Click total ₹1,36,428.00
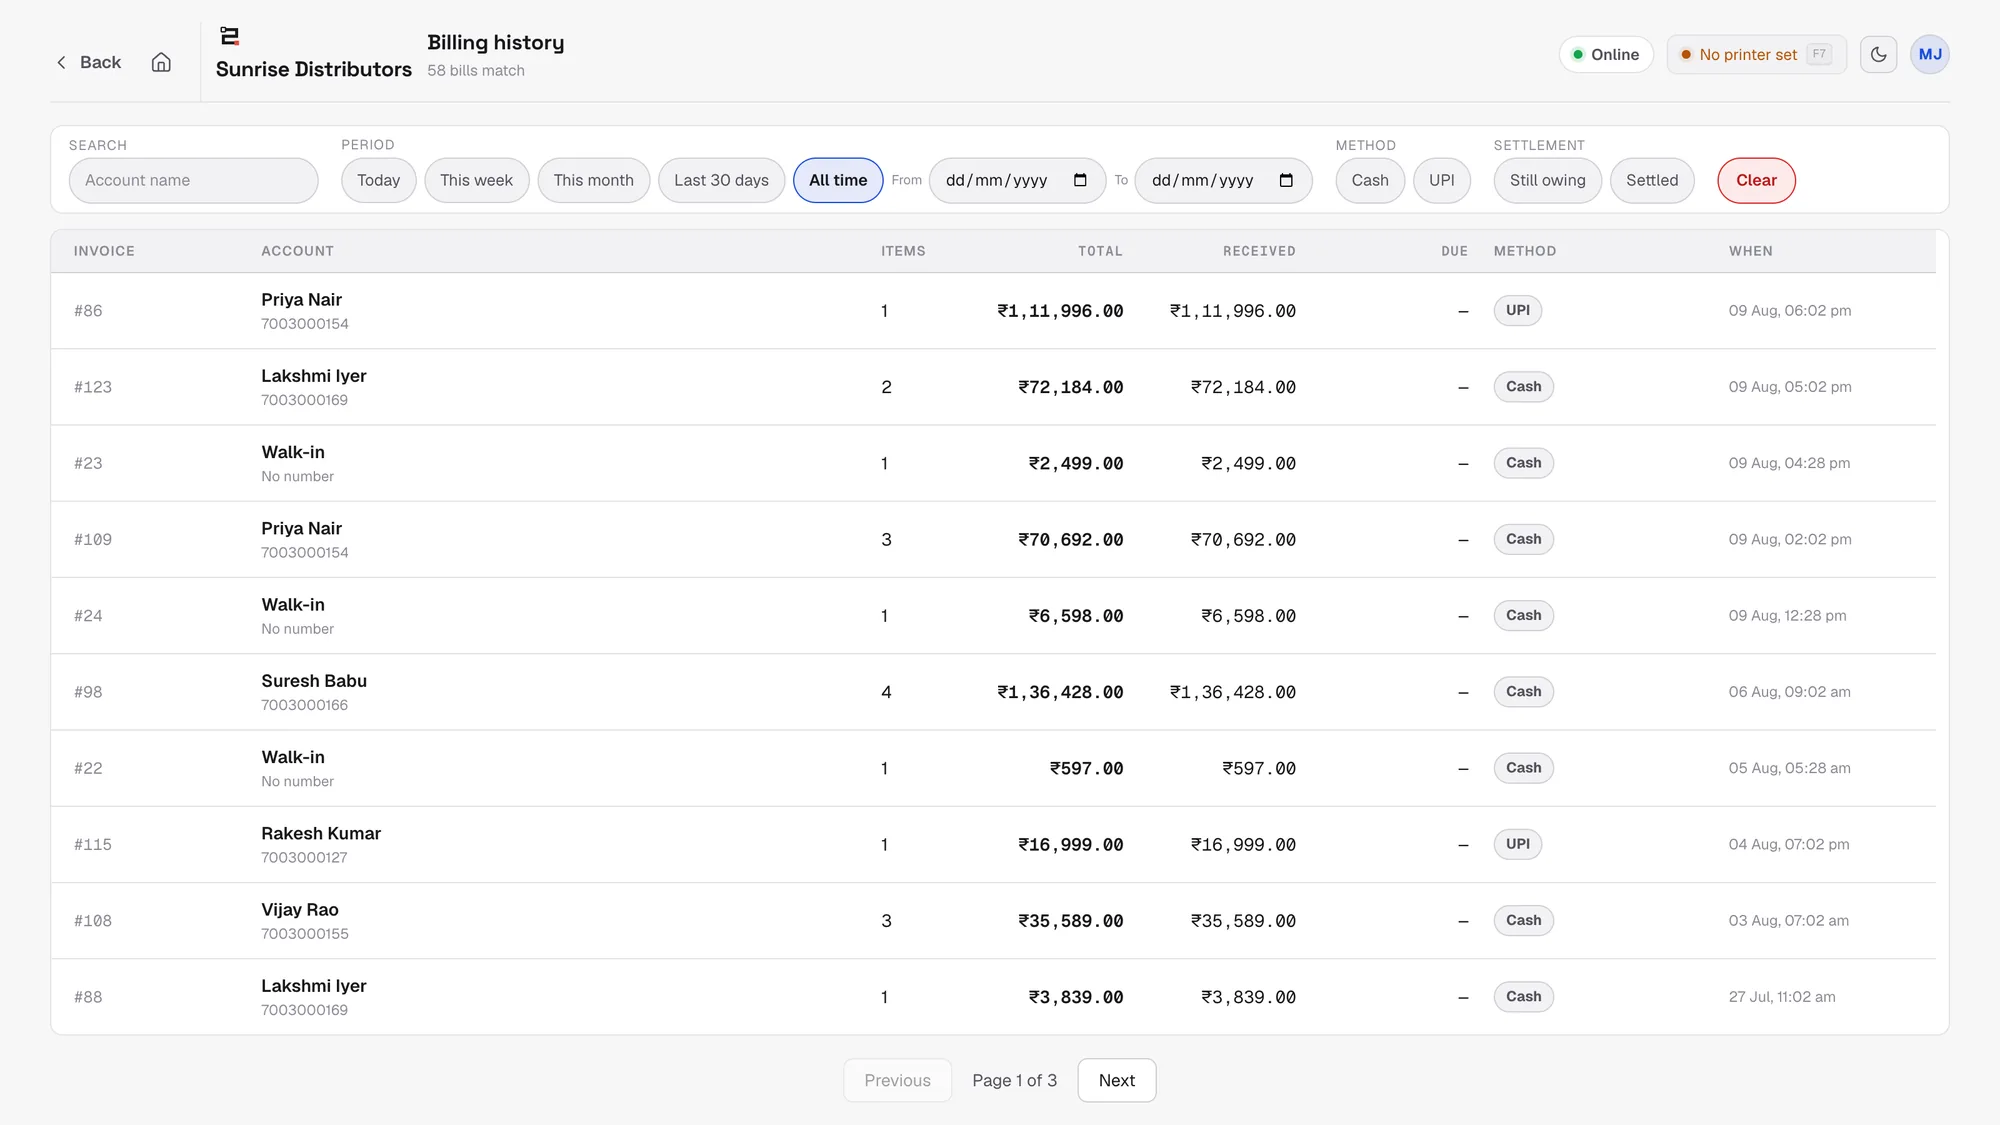The image size is (2000, 1125). 1060,692
